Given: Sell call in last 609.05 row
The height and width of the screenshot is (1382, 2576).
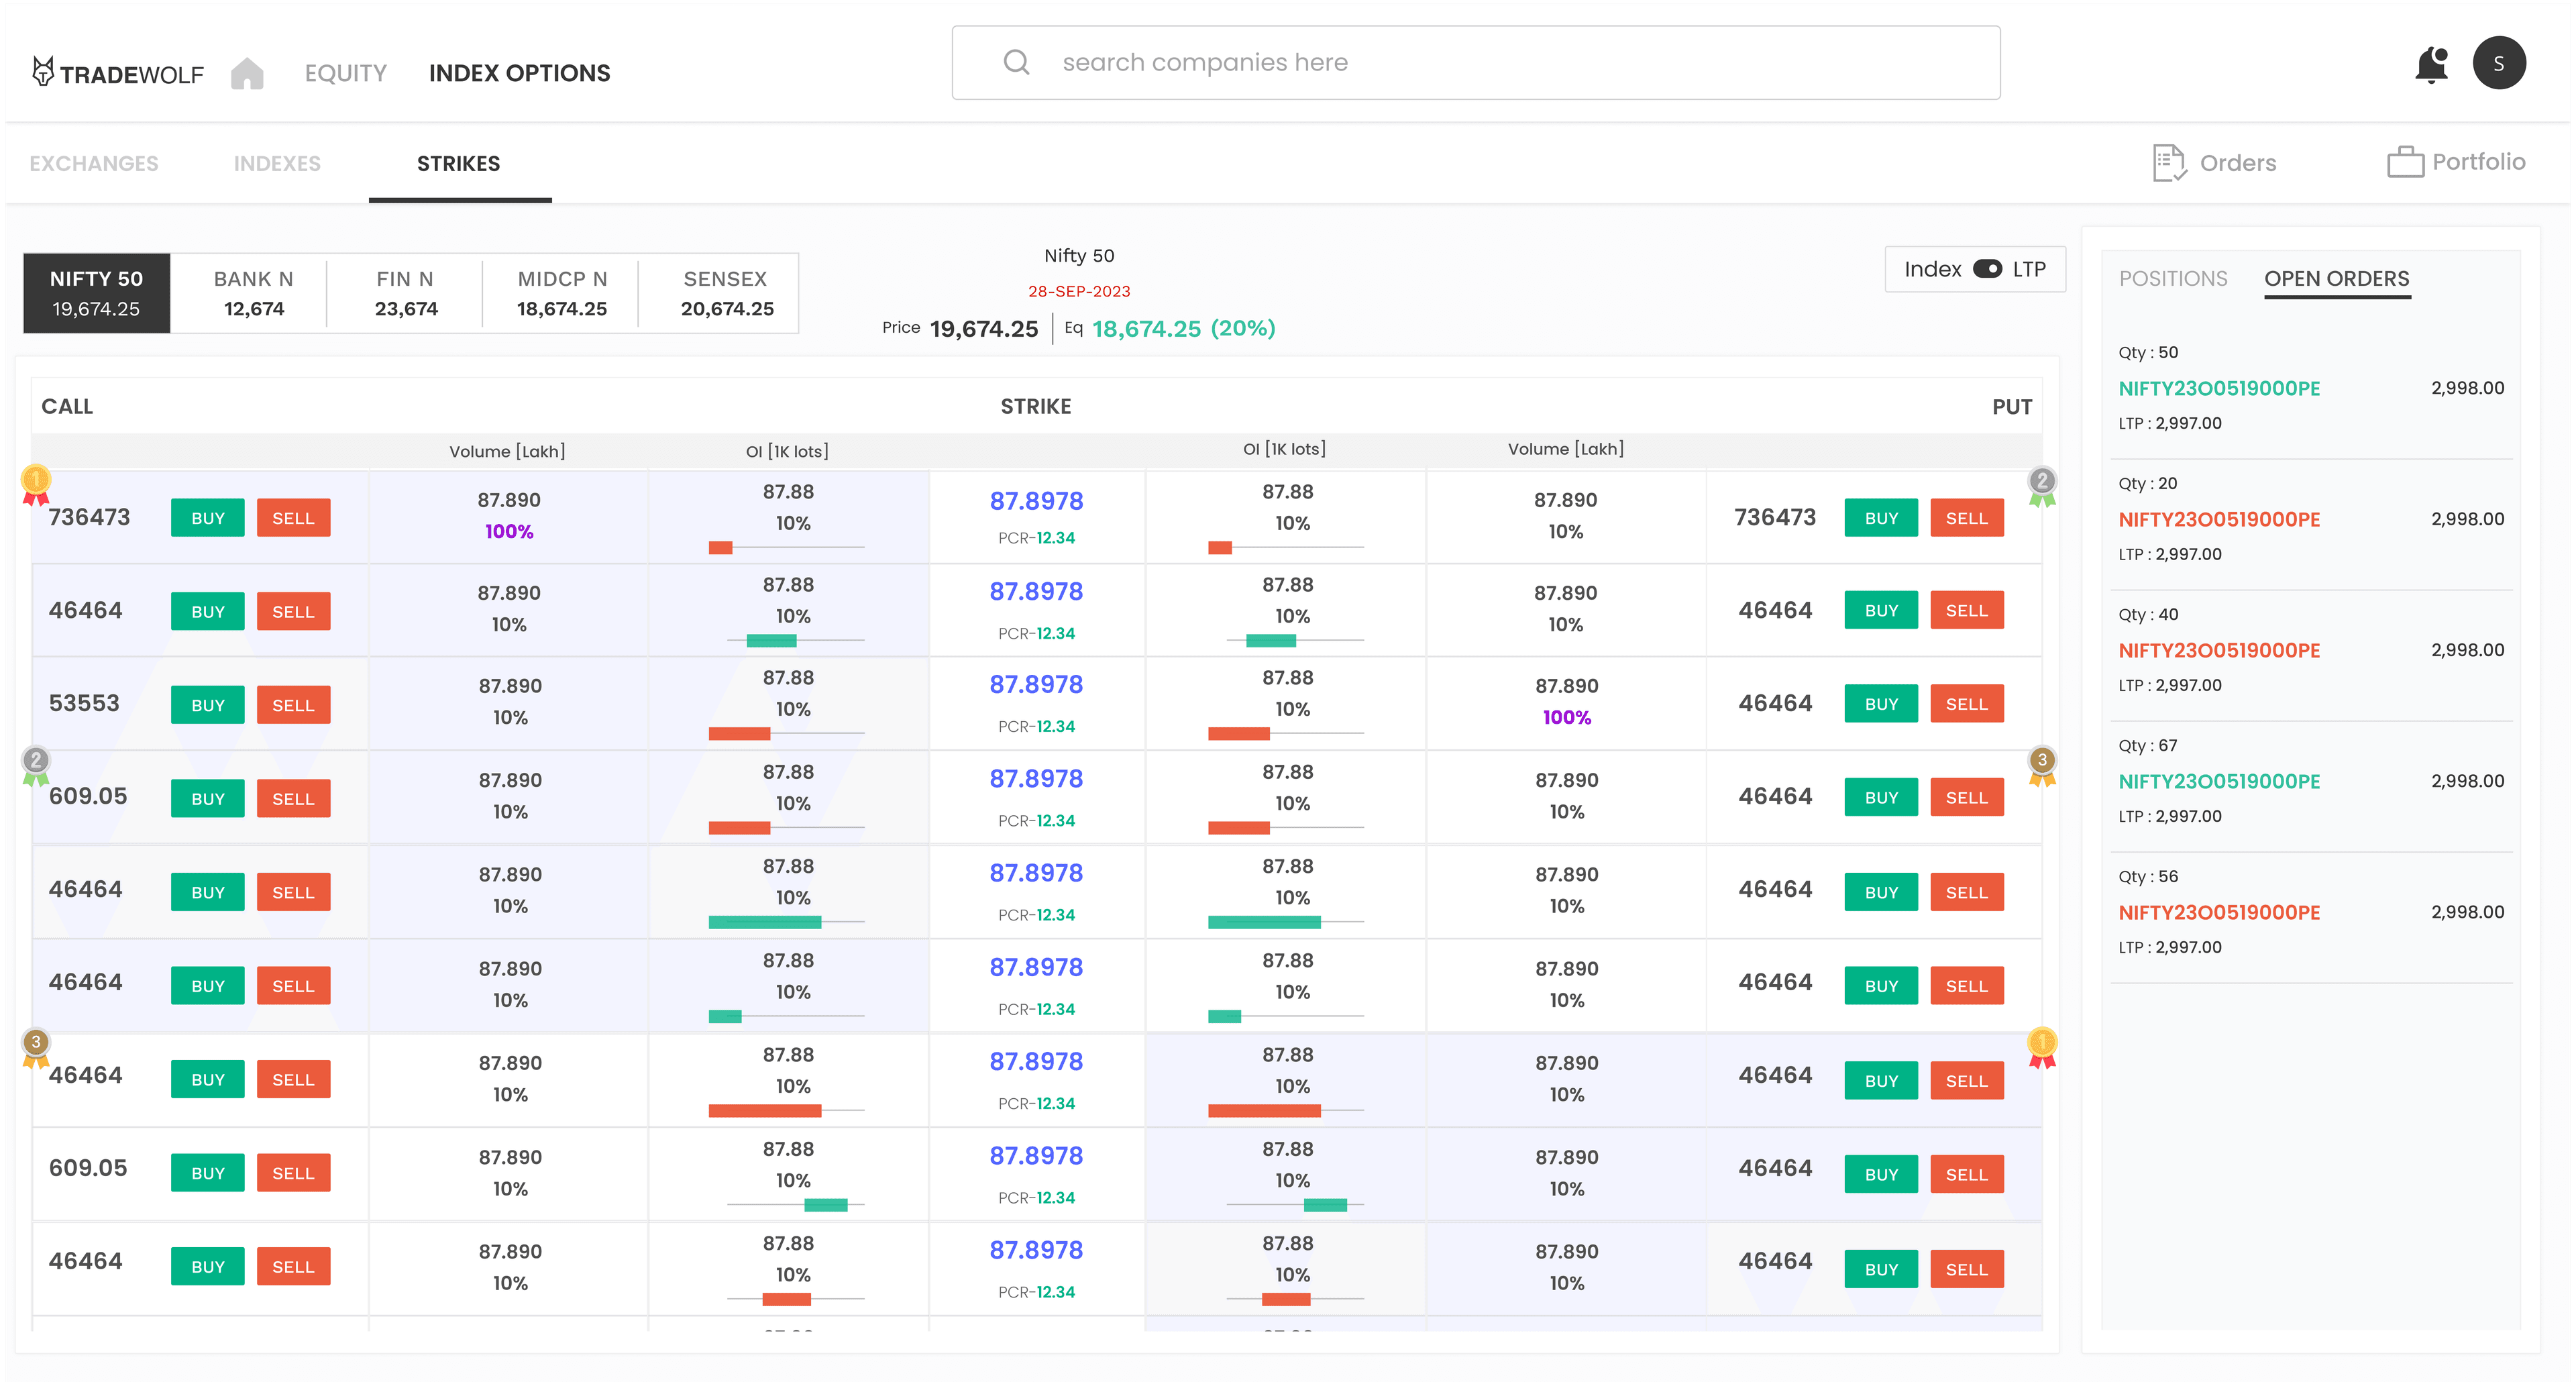Looking at the screenshot, I should (293, 1173).
